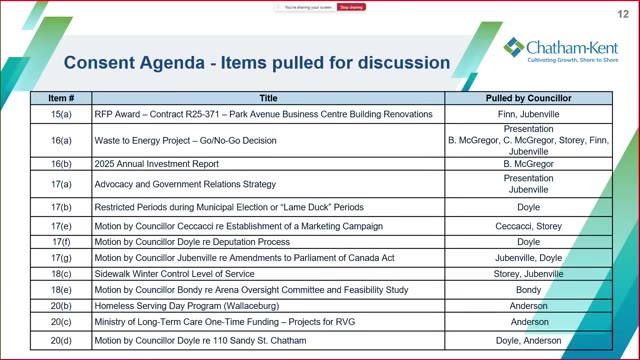Click Restricted Periods "Lame Duck" title
Viewport: 640px width, 360px height.
coord(229,207)
